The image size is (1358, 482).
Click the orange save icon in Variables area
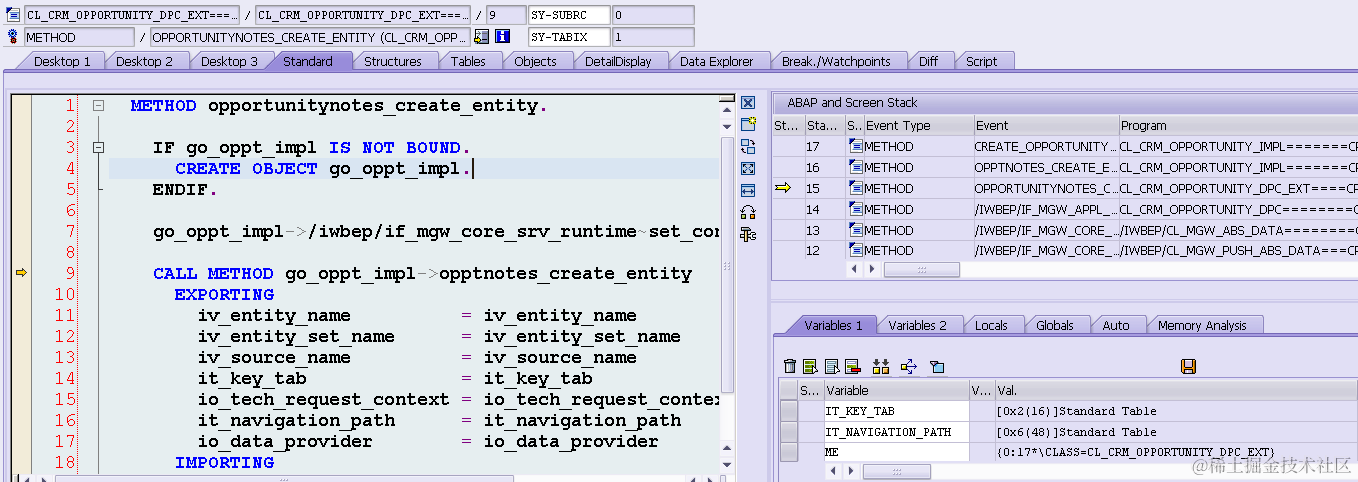[1188, 367]
